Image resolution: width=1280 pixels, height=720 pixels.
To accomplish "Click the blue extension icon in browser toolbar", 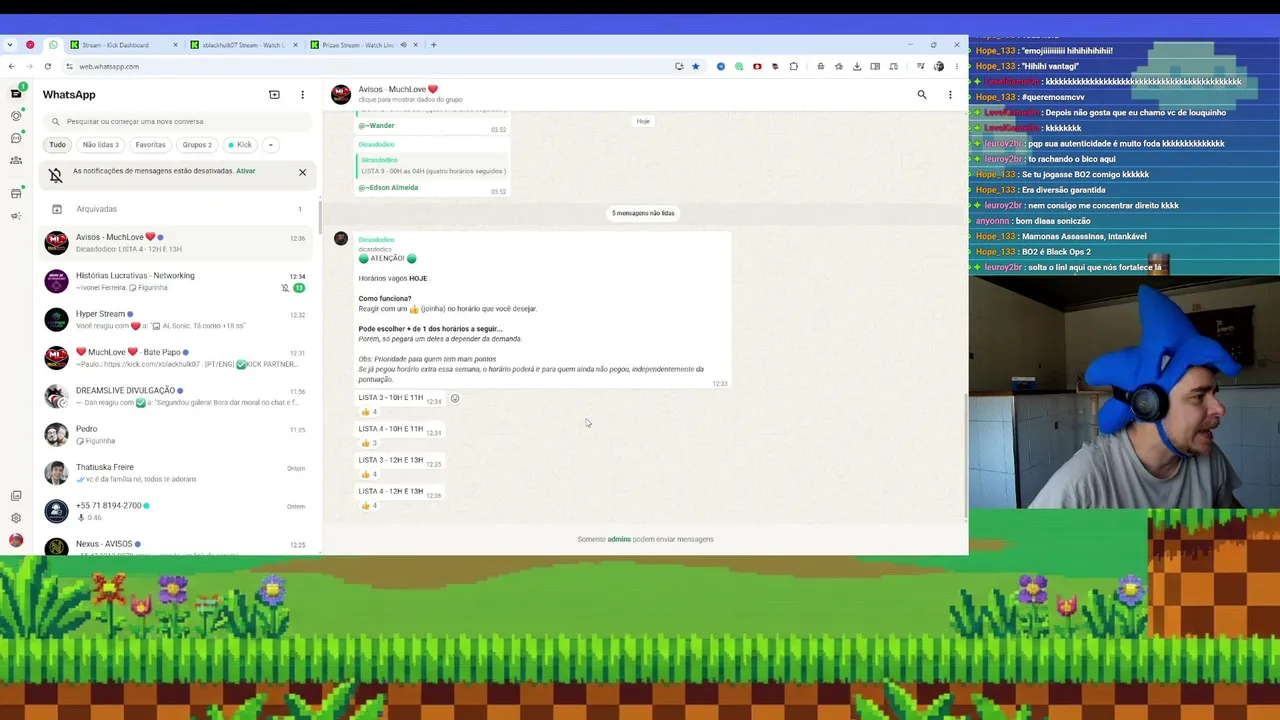I will coord(721,67).
